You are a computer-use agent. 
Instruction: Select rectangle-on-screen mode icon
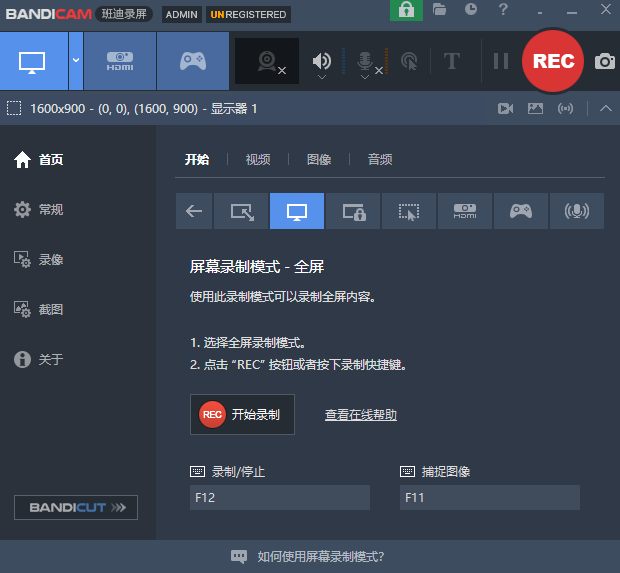coord(241,211)
